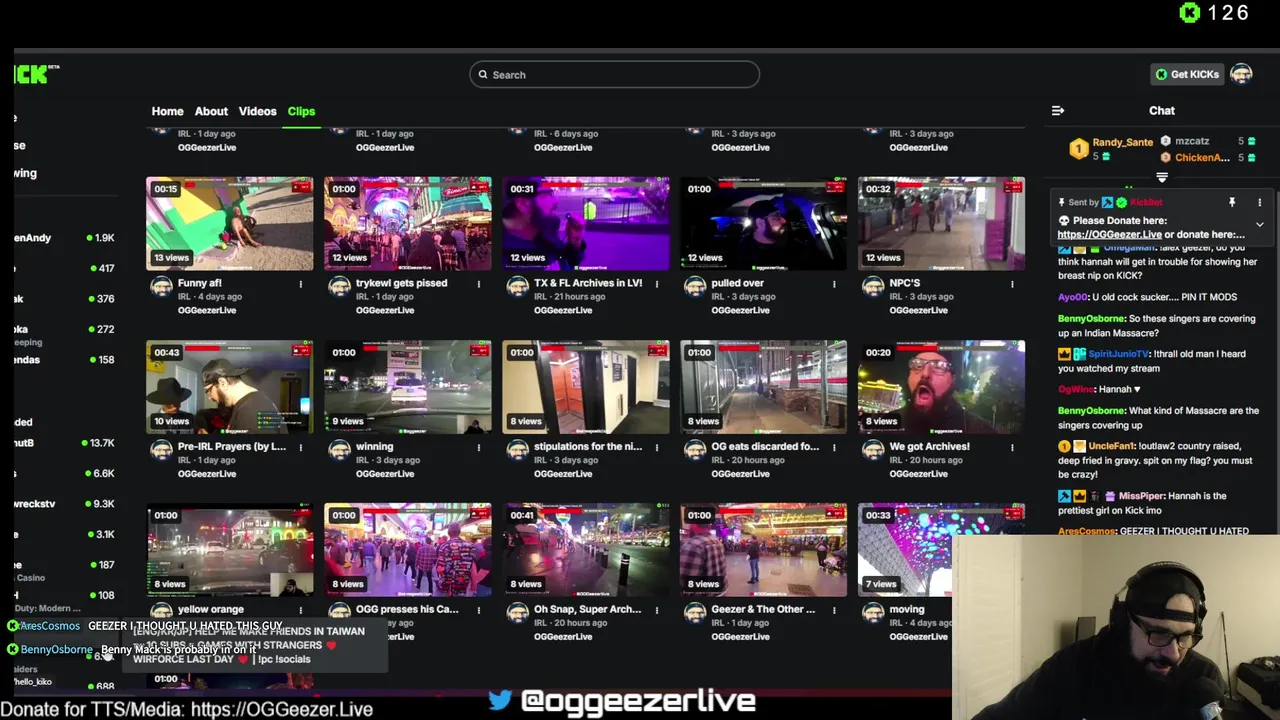This screenshot has width=1280, height=720.
Task: Select the Clips tab
Action: 301,111
